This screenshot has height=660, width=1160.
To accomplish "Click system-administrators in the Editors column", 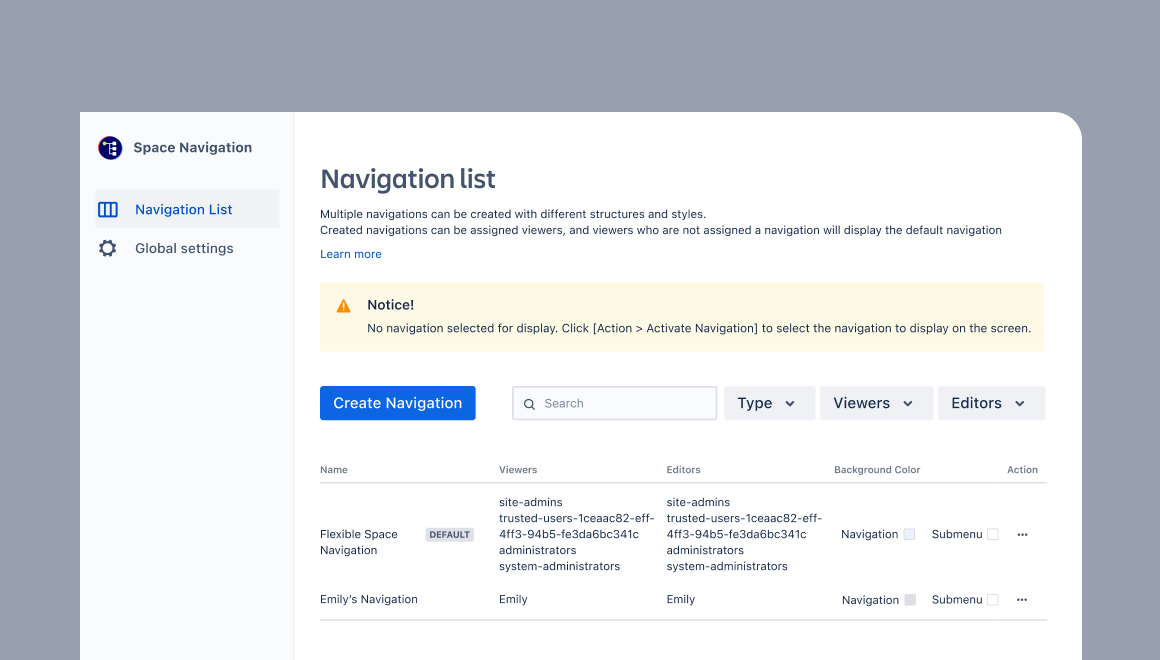I will [x=727, y=566].
